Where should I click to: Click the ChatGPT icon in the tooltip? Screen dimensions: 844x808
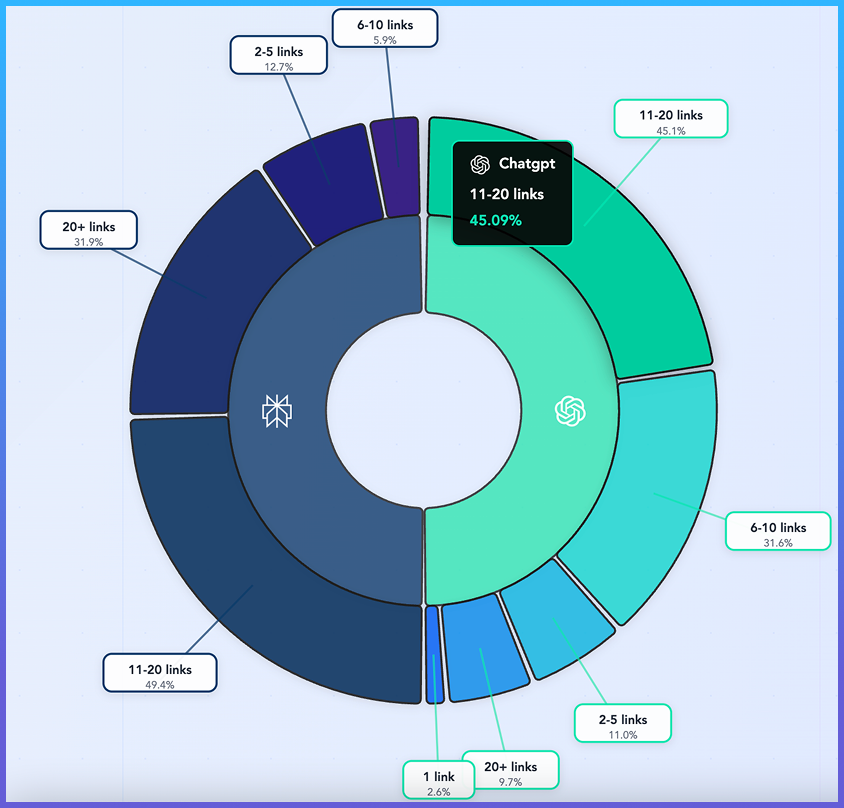[x=480, y=164]
